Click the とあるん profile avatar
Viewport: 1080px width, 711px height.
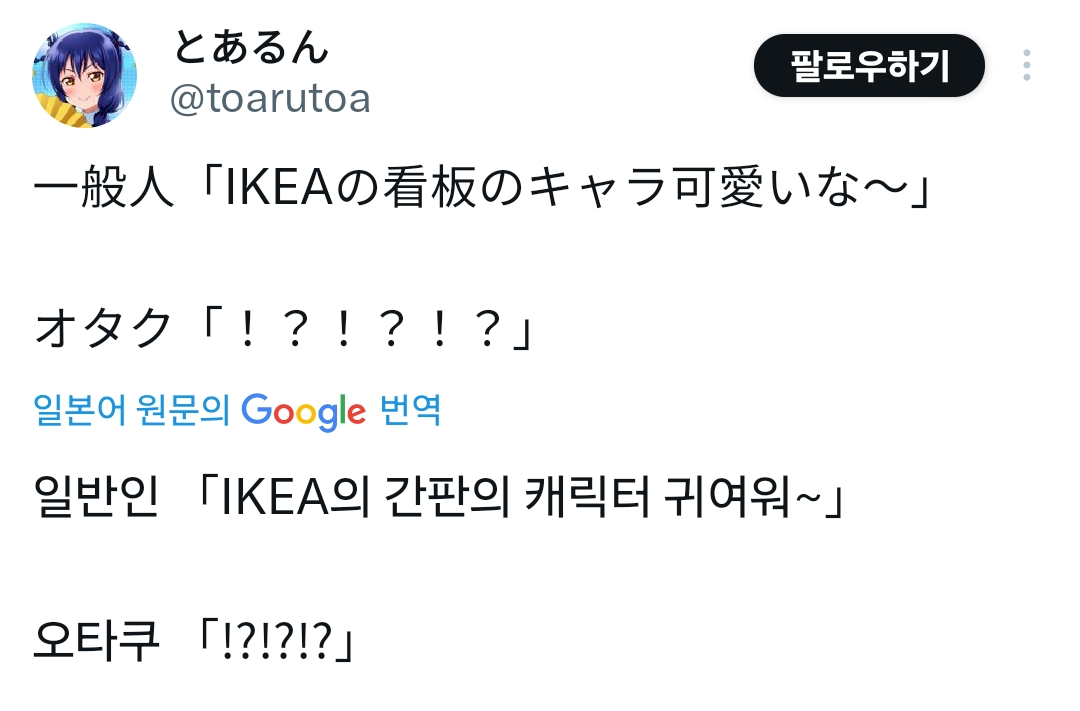(84, 76)
